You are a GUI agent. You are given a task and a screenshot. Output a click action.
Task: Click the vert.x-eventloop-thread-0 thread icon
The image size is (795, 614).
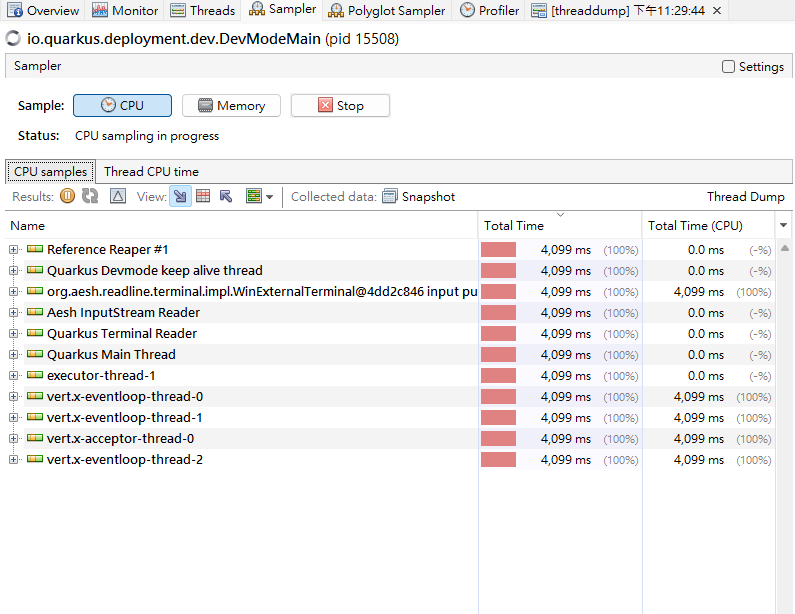34,396
